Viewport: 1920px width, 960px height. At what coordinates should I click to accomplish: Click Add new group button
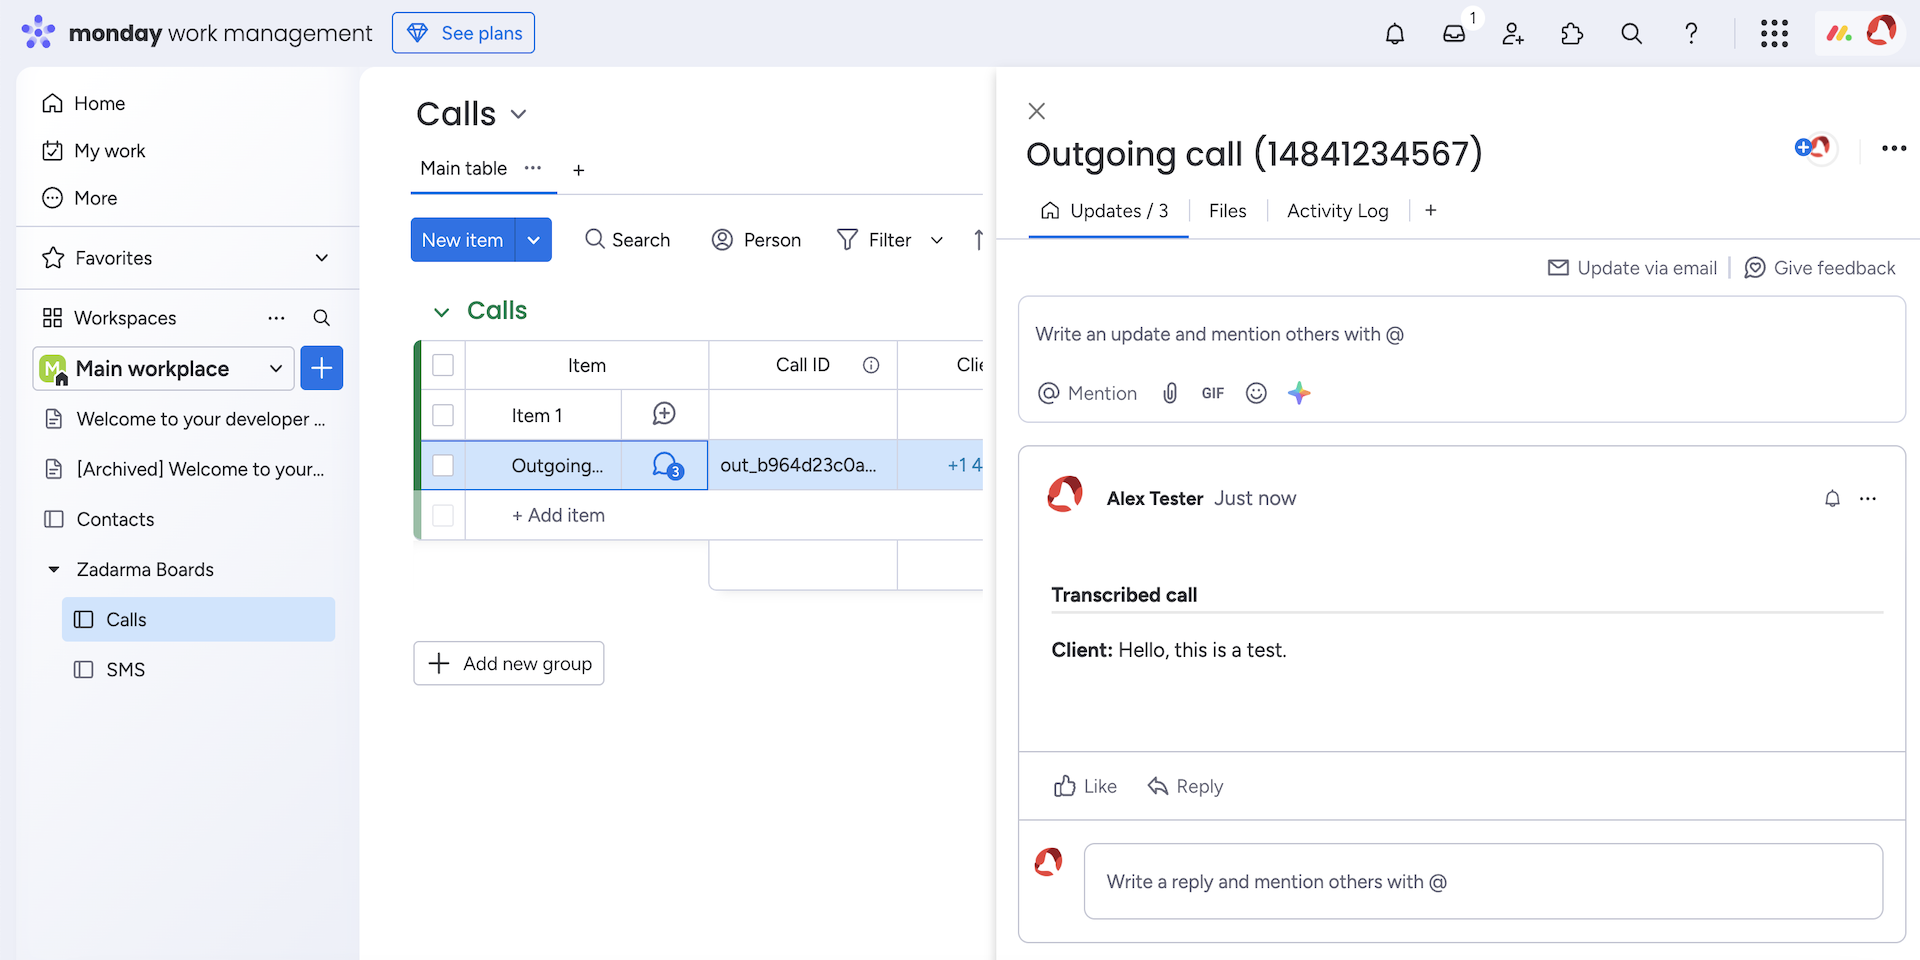click(509, 663)
